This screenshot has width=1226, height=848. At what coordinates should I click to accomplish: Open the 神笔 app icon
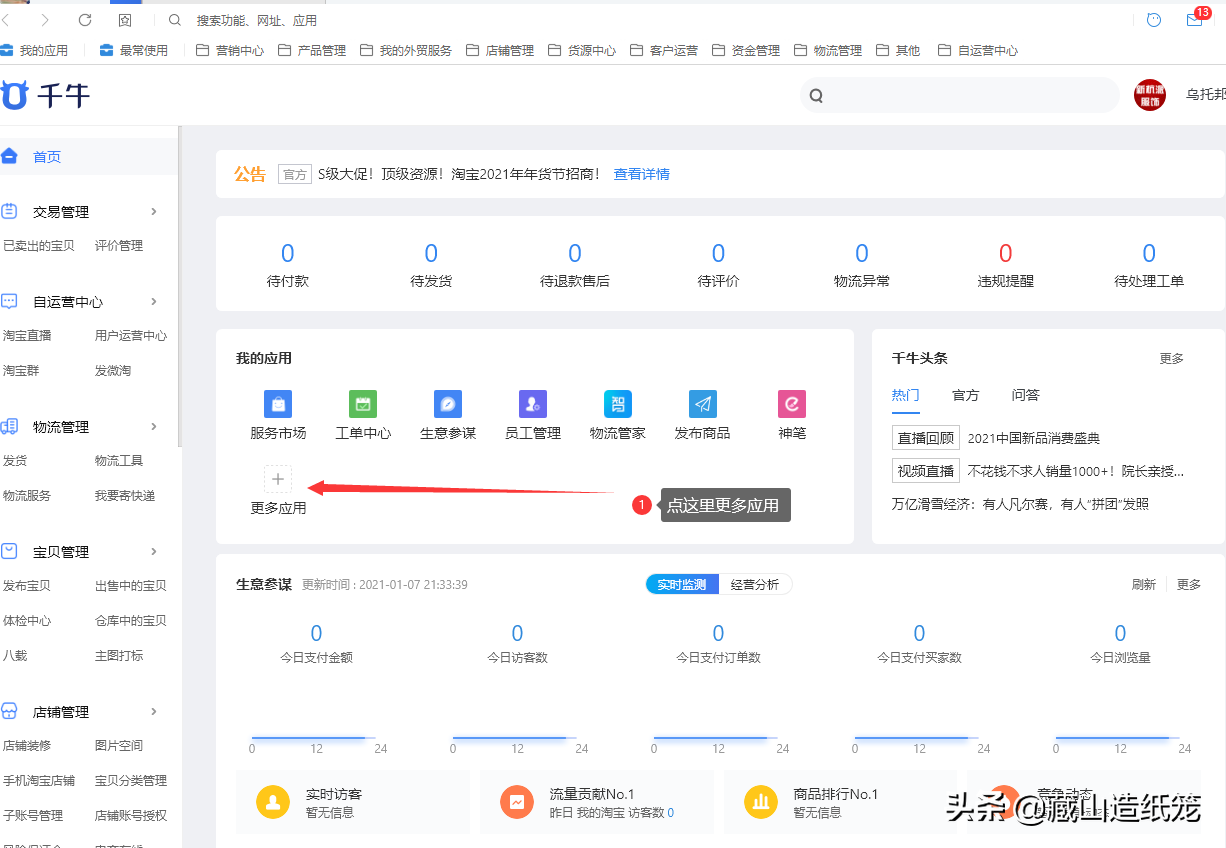point(792,404)
